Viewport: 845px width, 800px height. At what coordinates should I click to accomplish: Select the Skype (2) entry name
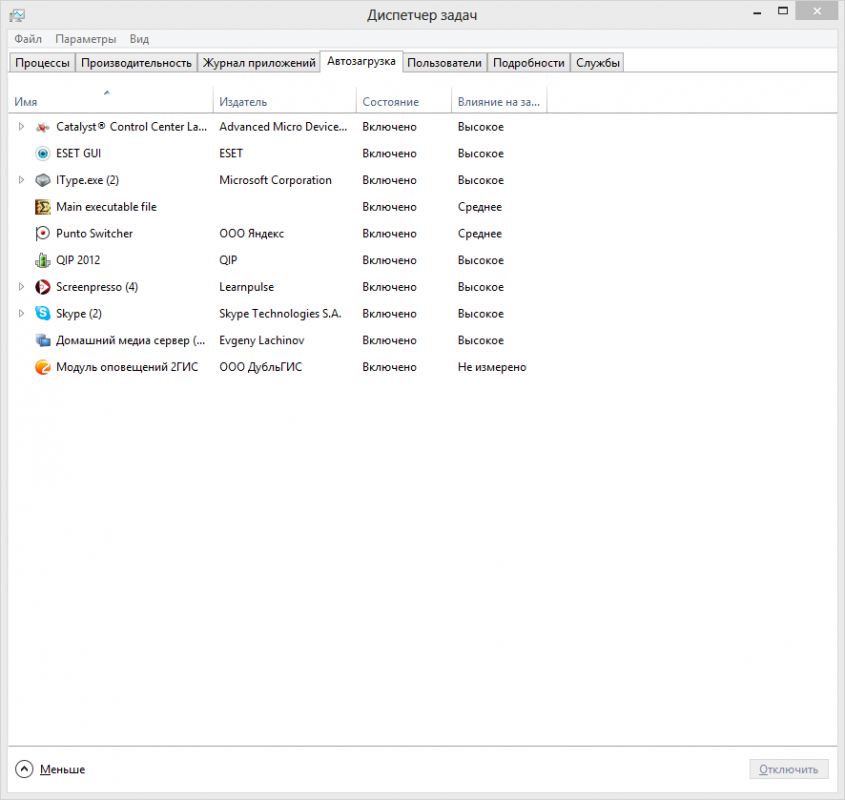79,313
